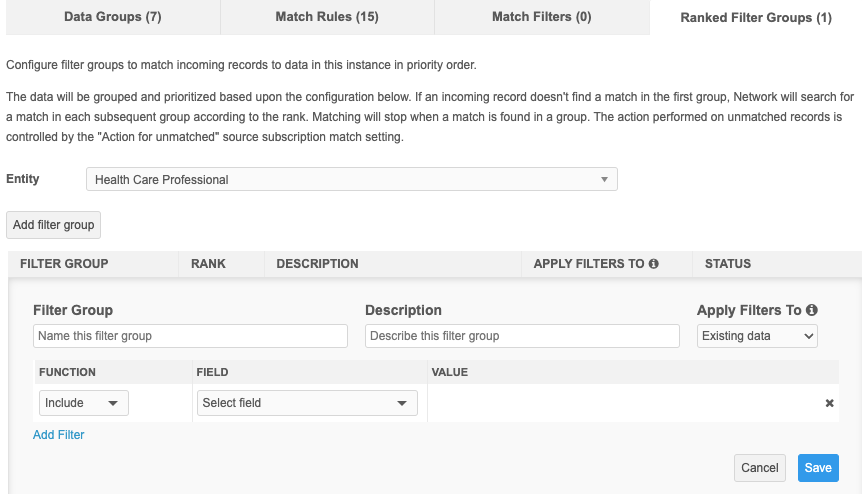Click the empty Value cell in the filter row
The width and height of the screenshot is (862, 494).
point(620,403)
